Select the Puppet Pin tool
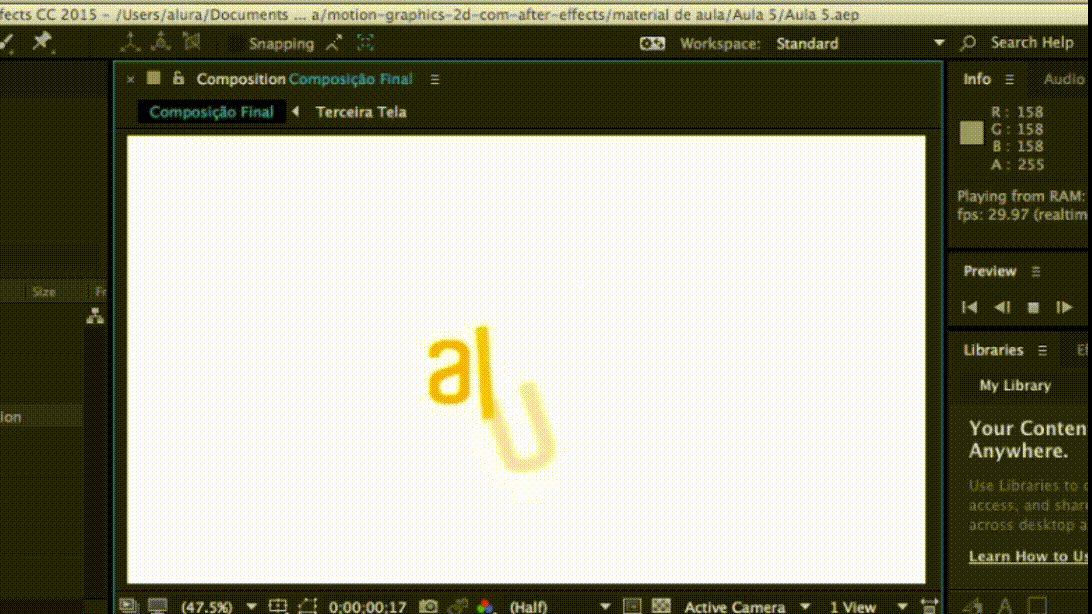The width and height of the screenshot is (1092, 614). [x=41, y=42]
